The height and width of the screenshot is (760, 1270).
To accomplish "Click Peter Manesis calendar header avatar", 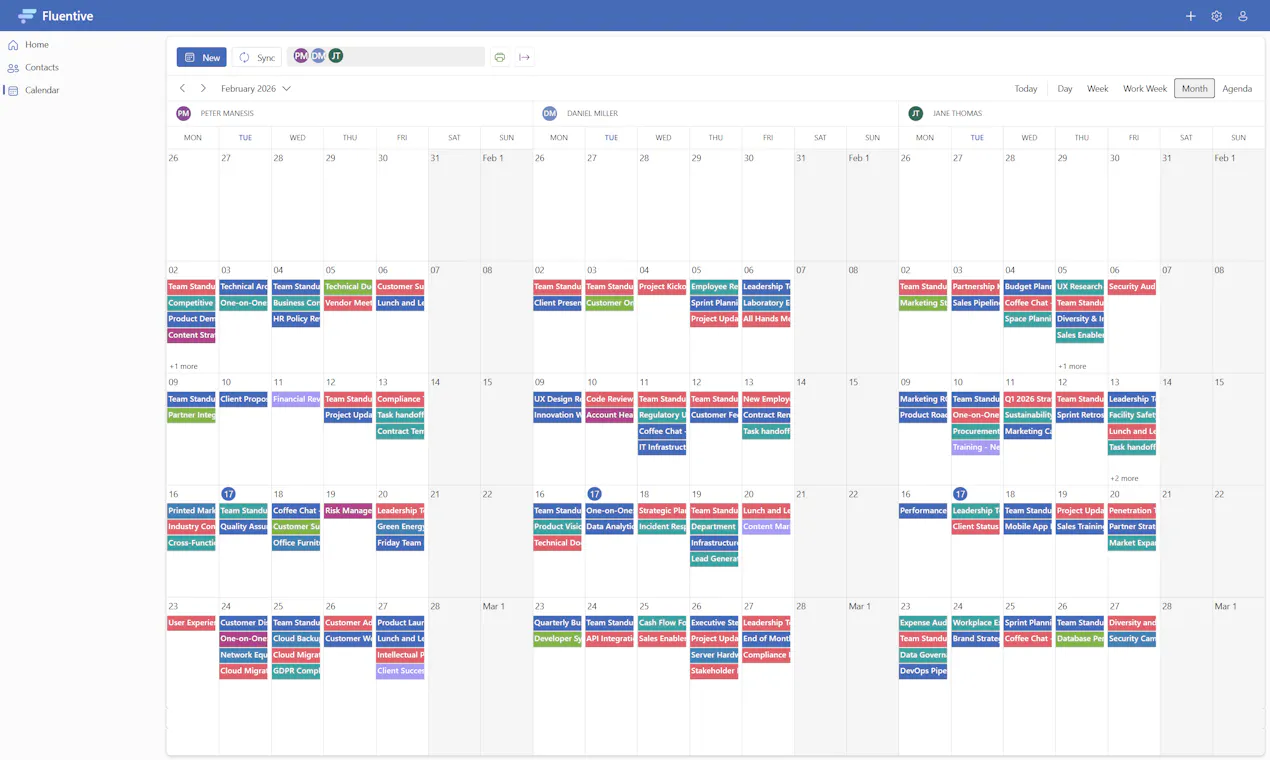I will point(184,114).
